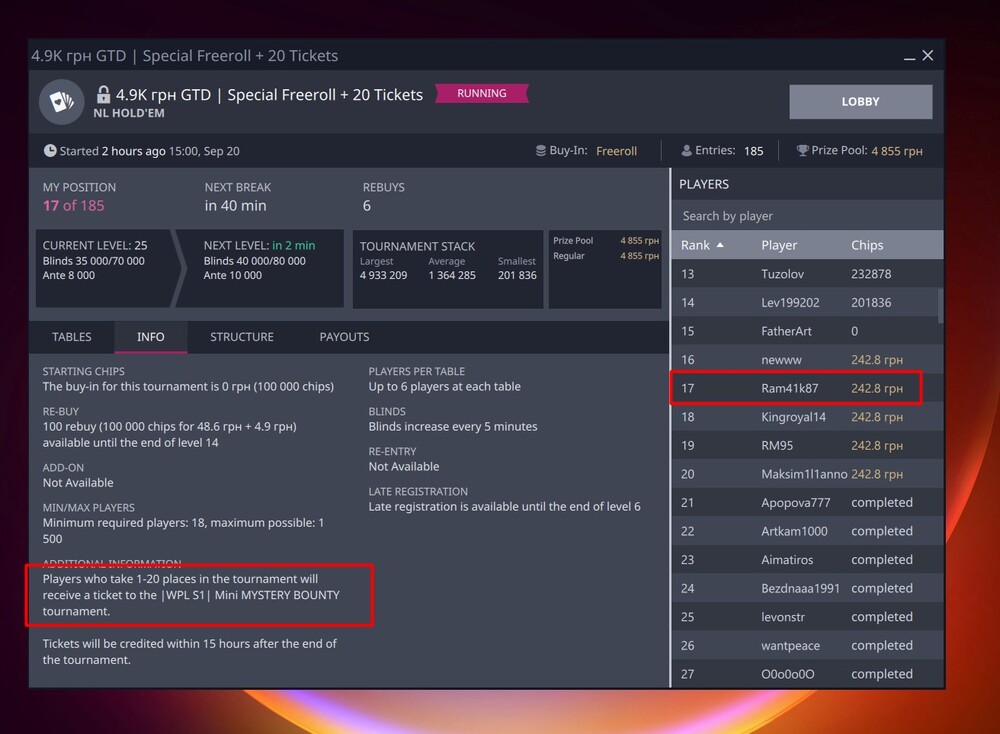Viewport: 1000px width, 734px height.
Task: Click the clock icon next to Started
Action: click(x=50, y=151)
